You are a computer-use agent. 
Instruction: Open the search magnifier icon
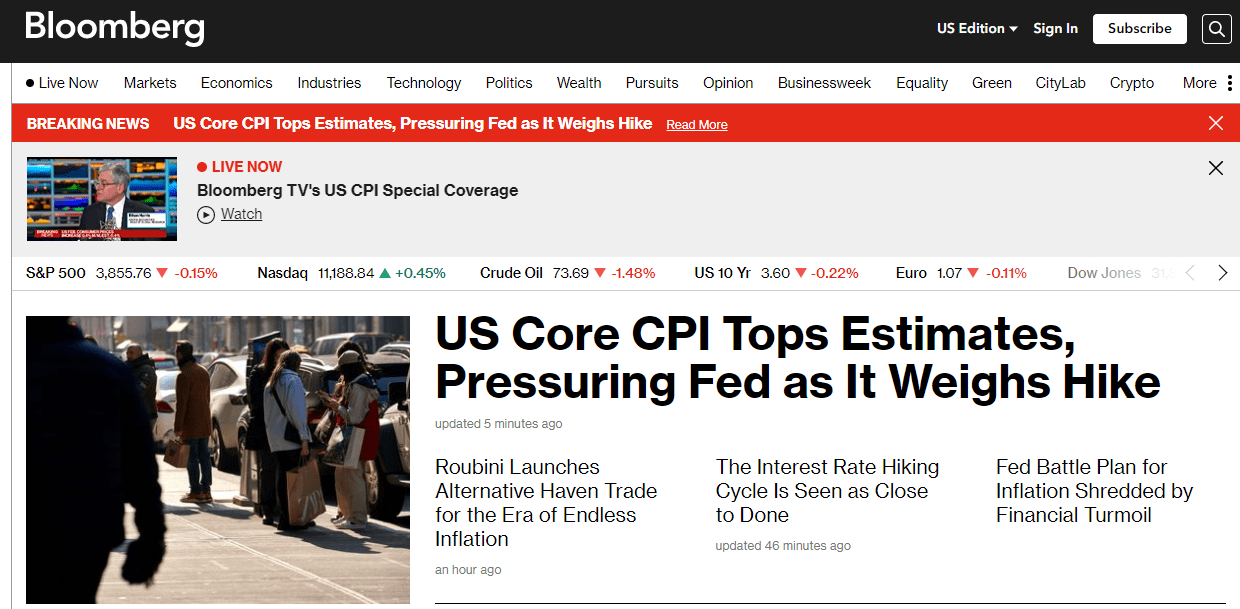[1216, 29]
